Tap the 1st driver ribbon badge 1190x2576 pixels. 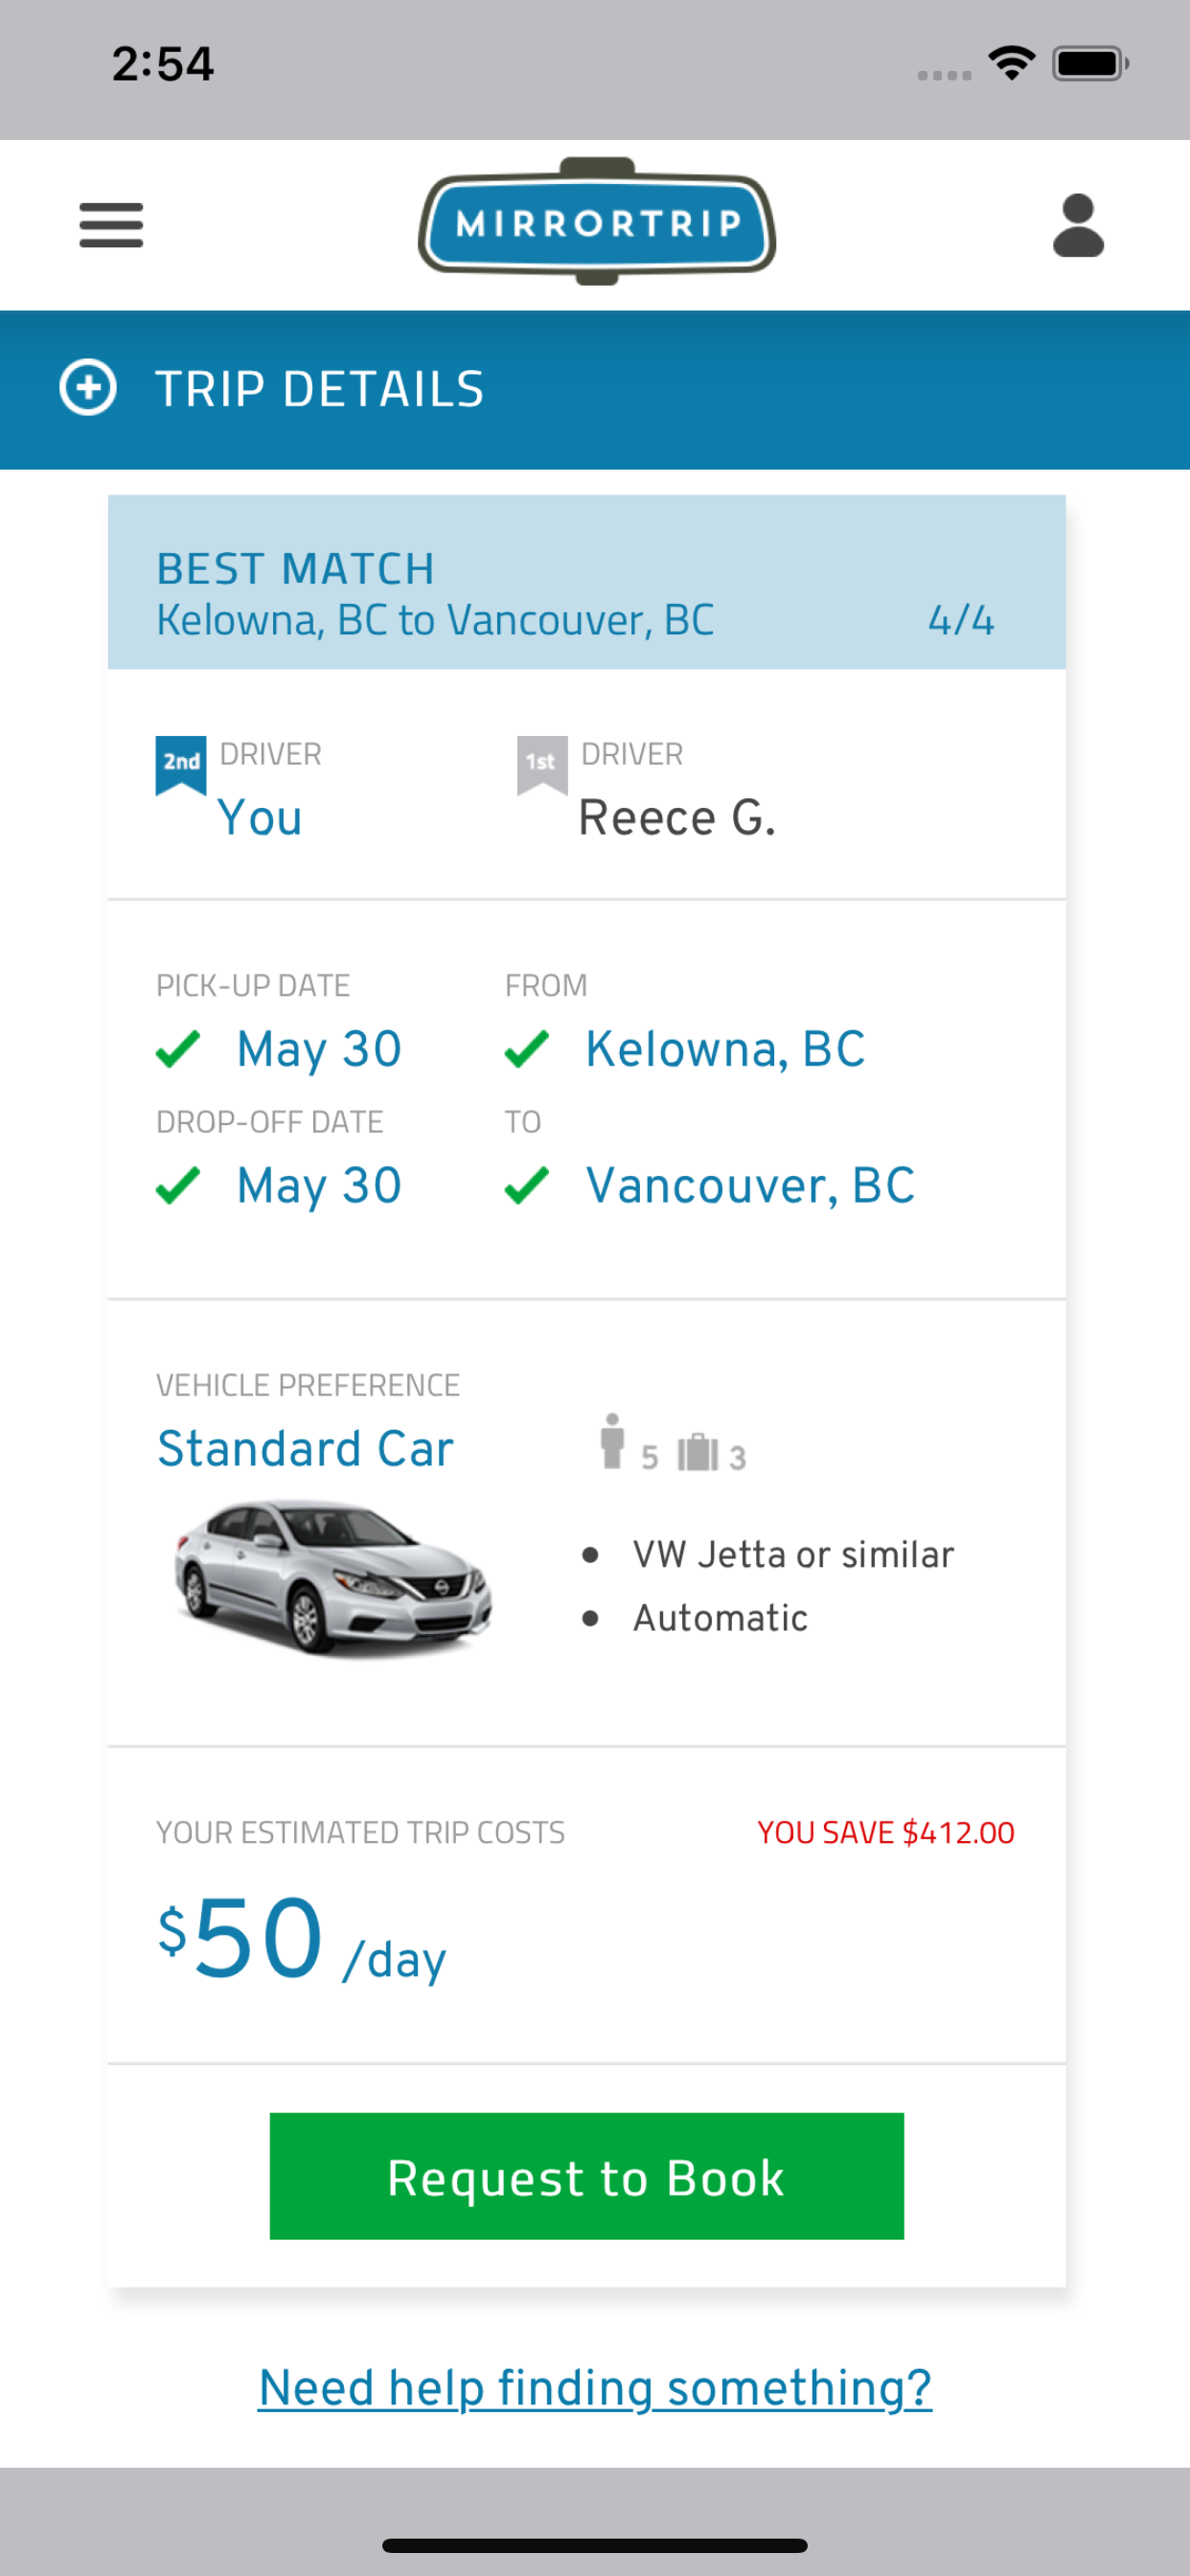coord(541,764)
